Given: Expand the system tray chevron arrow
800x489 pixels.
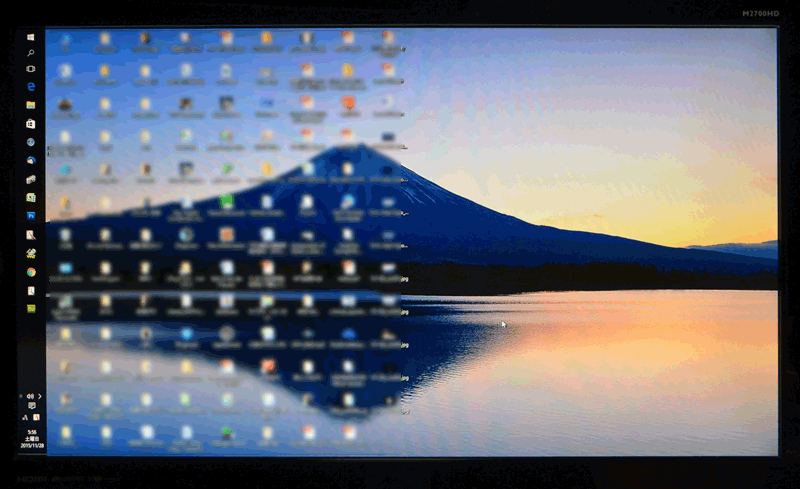Looking at the screenshot, I should click(40, 396).
